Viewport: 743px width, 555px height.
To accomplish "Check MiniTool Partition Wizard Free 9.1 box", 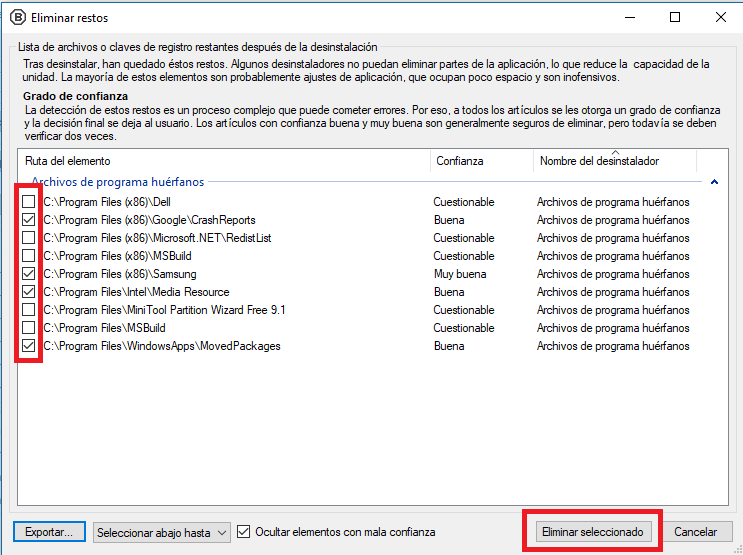I will [x=28, y=309].
